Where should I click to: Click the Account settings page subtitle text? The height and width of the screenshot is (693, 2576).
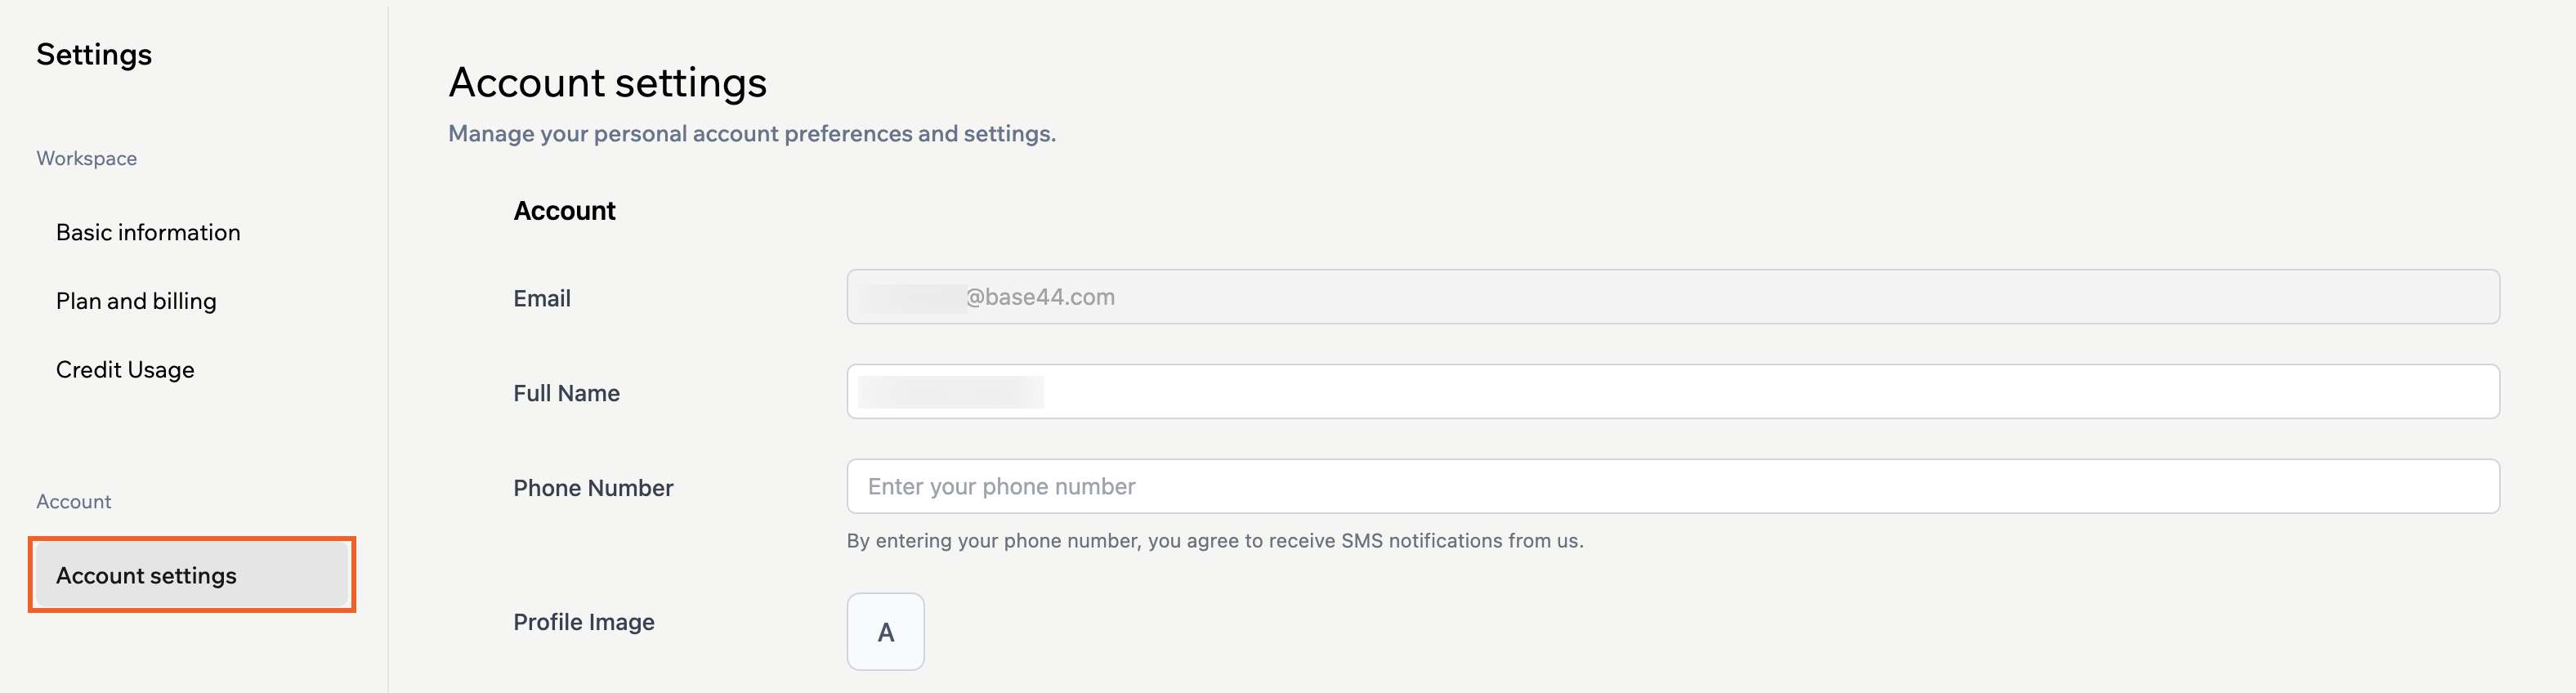pyautogui.click(x=752, y=132)
